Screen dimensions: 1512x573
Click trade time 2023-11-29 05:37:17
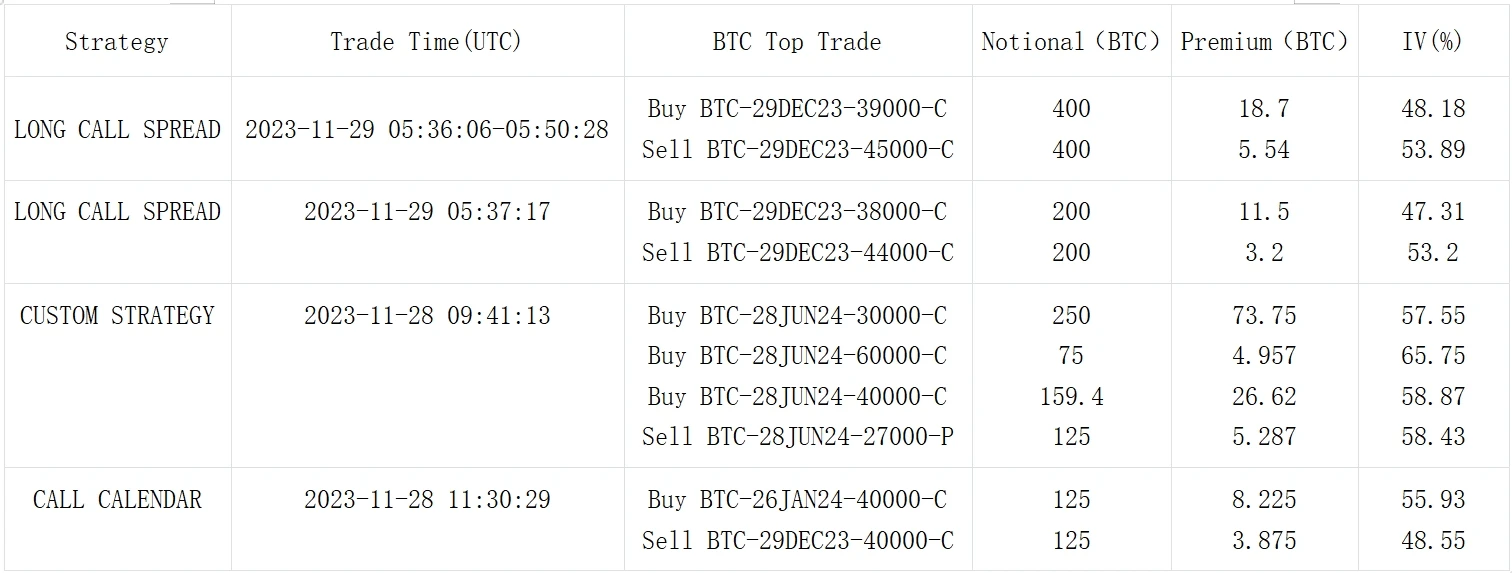click(427, 212)
